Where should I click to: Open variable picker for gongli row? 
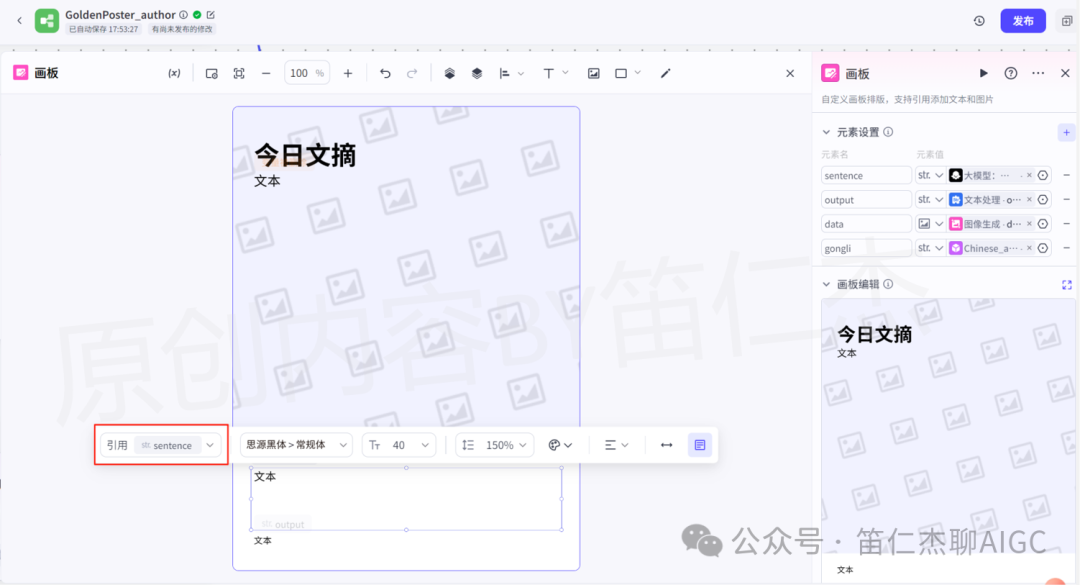click(1043, 247)
